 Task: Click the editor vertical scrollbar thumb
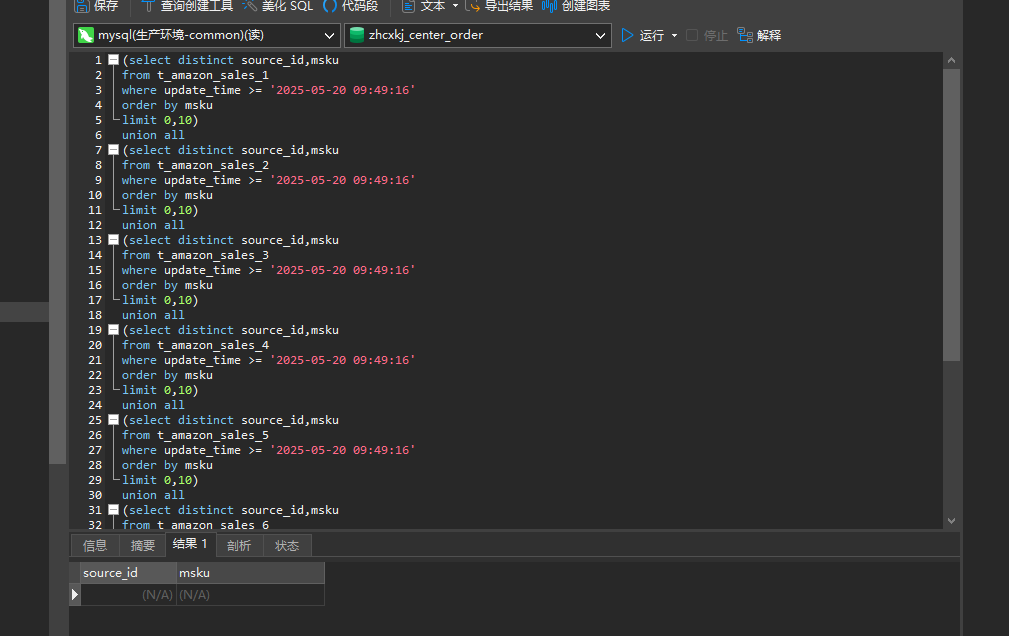pos(951,214)
